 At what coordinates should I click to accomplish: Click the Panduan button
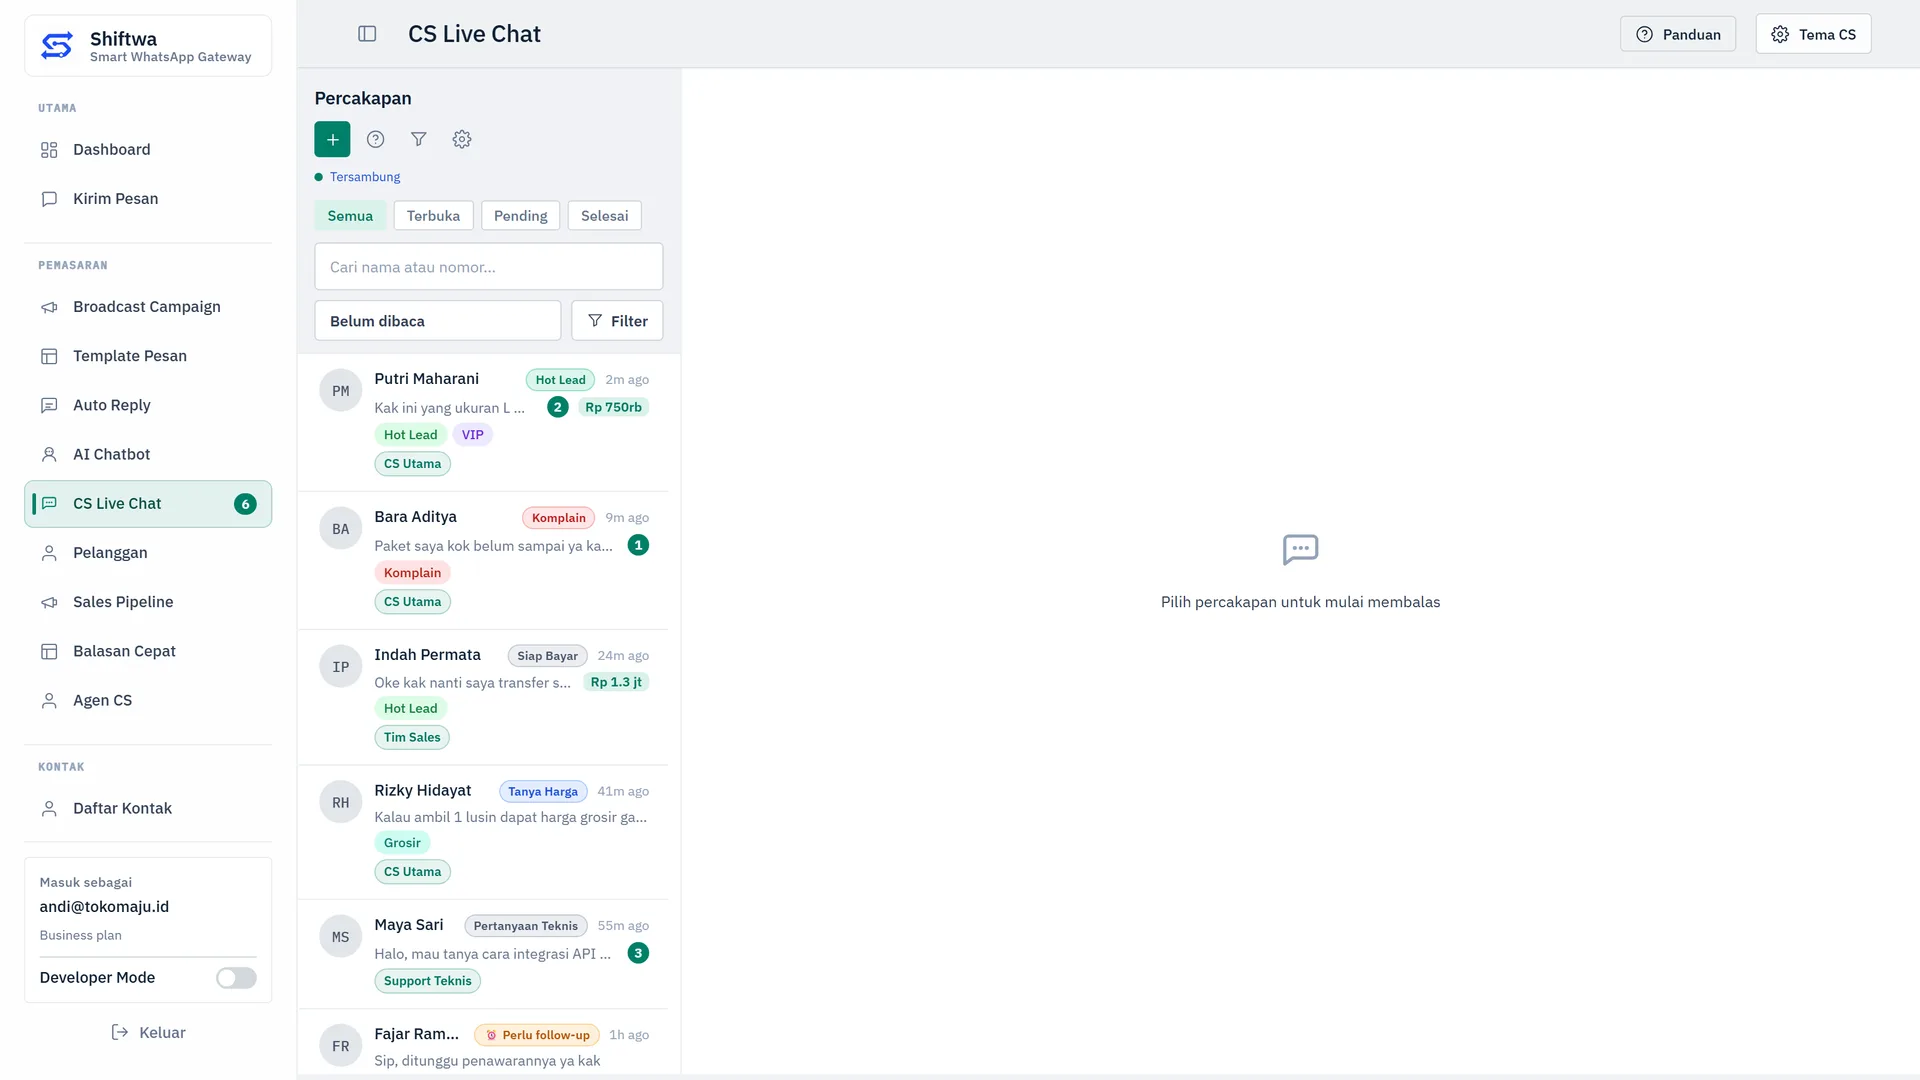click(x=1678, y=34)
